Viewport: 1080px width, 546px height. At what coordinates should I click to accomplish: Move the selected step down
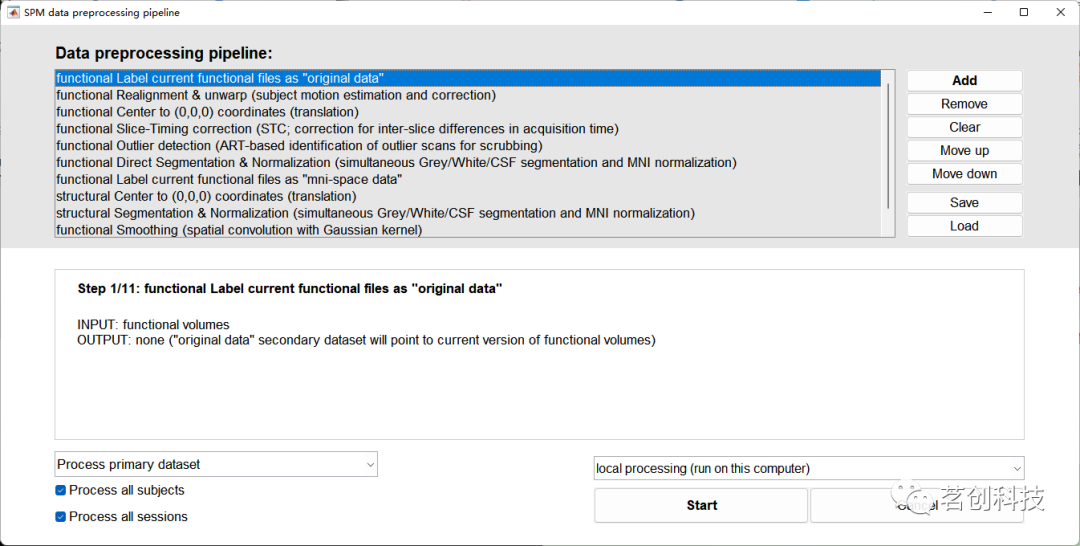964,174
